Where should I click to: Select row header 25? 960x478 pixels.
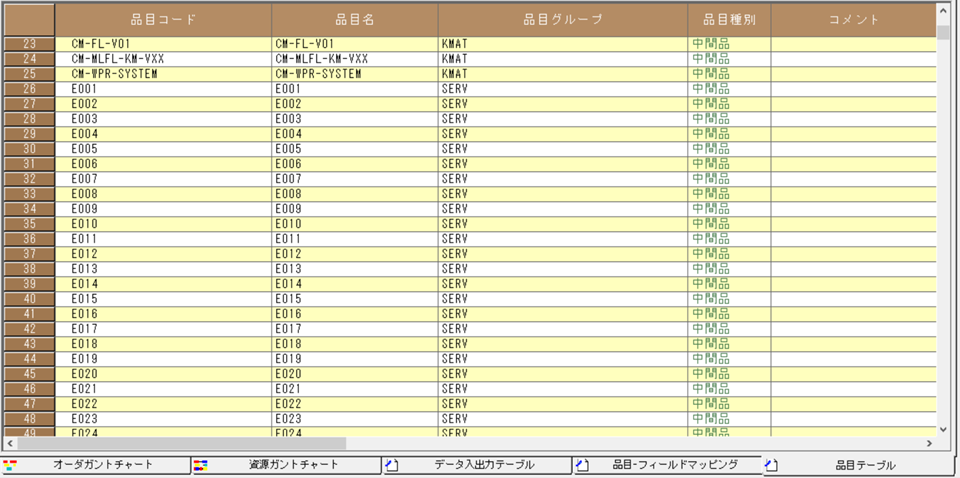pos(29,74)
